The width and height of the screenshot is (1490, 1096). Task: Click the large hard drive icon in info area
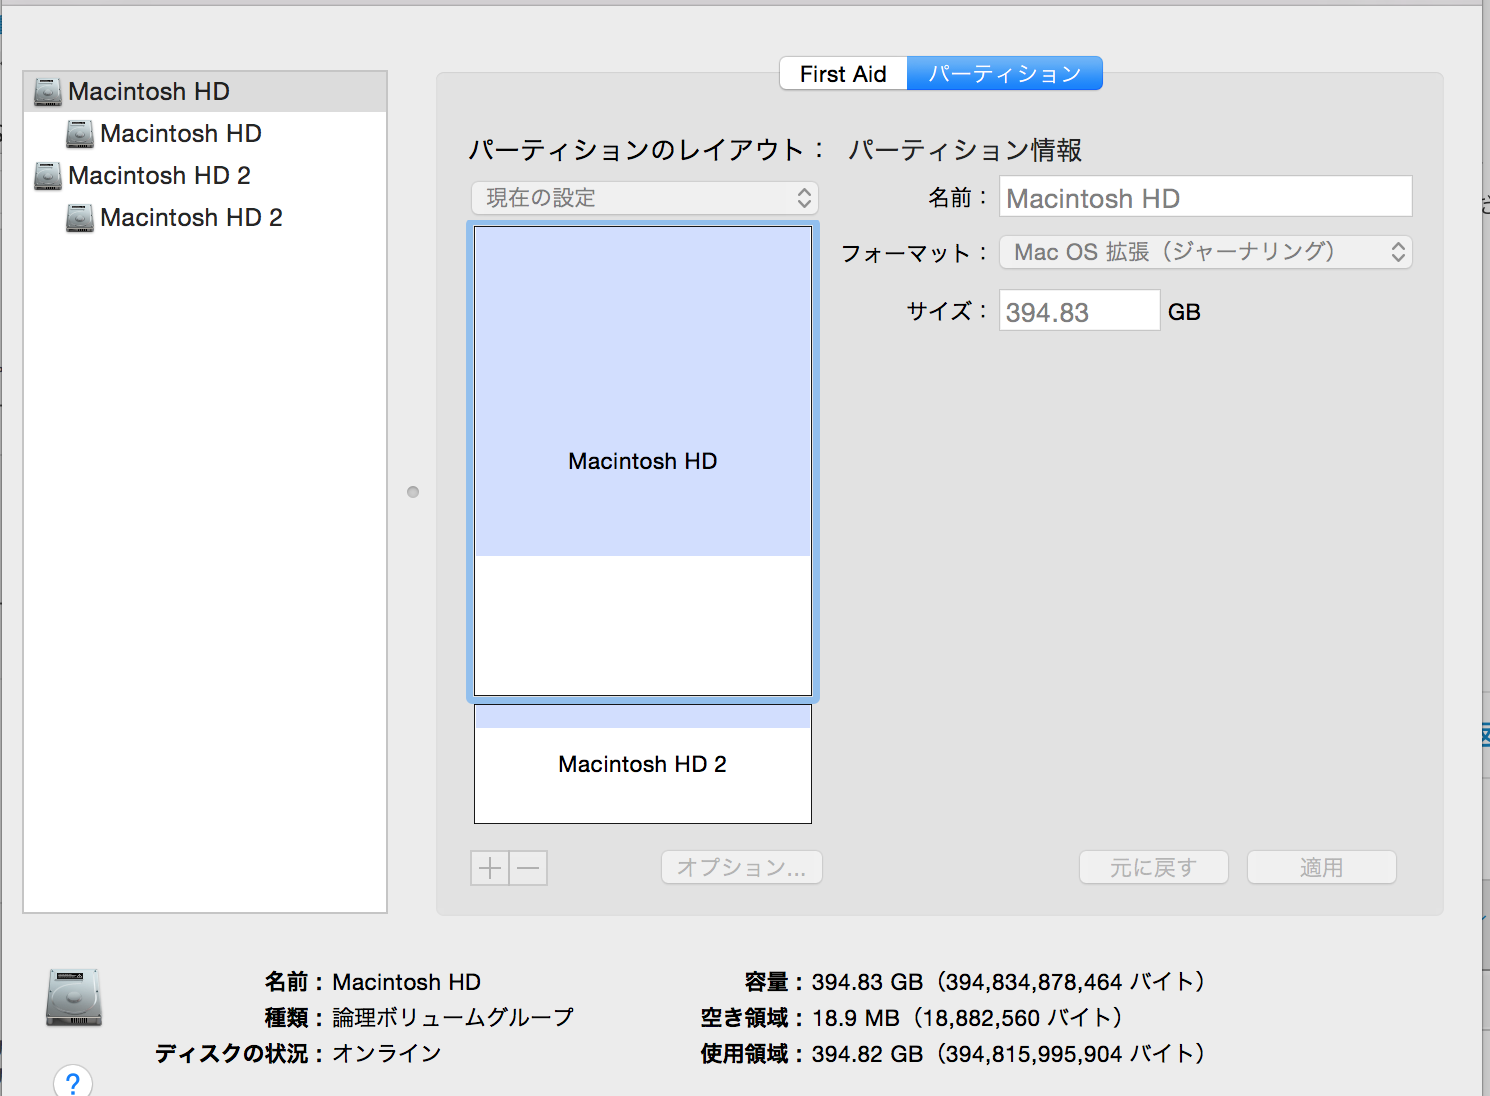pos(74,998)
